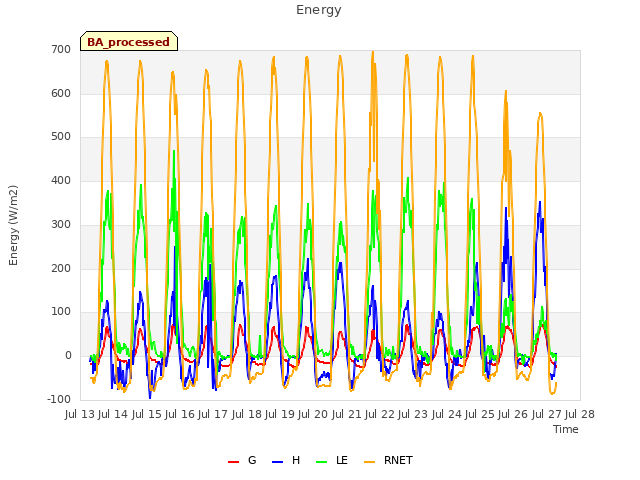
Task: Toggle the H series legend entry
Action: pos(286,460)
